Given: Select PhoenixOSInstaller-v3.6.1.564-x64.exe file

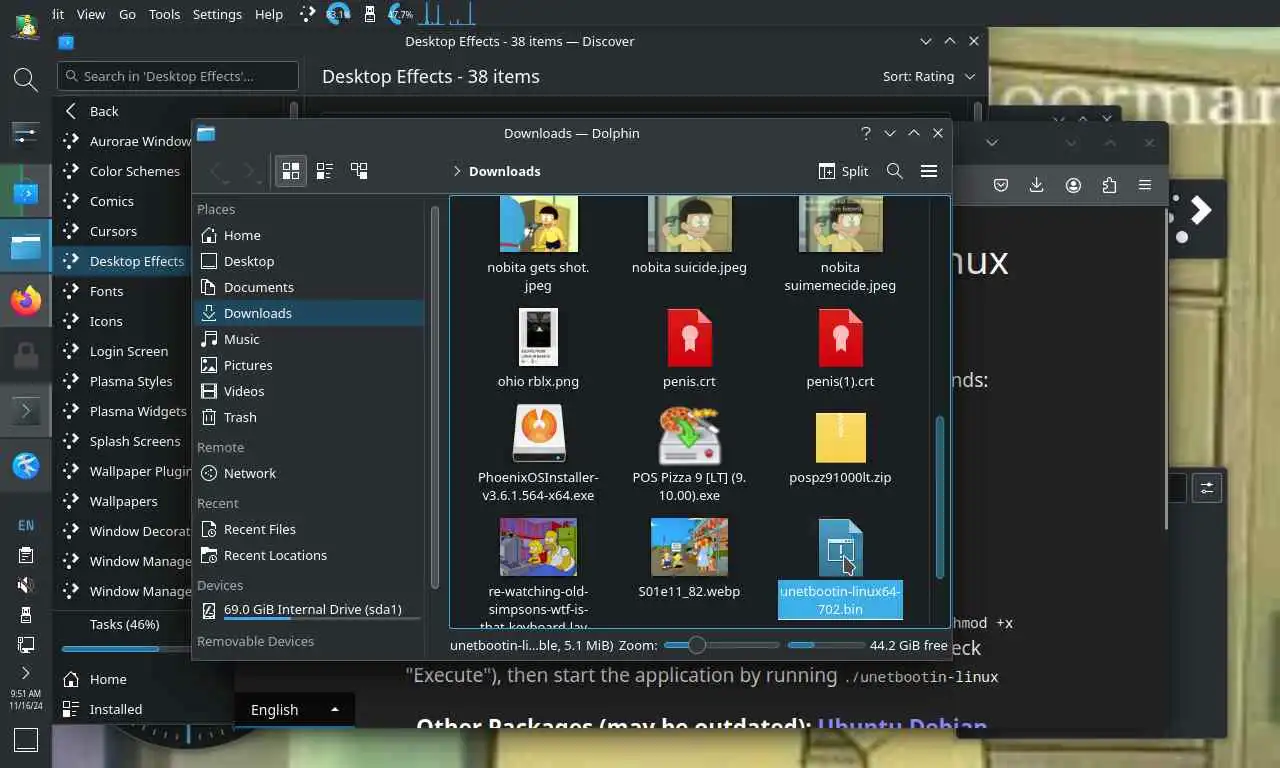Looking at the screenshot, I should click(538, 455).
